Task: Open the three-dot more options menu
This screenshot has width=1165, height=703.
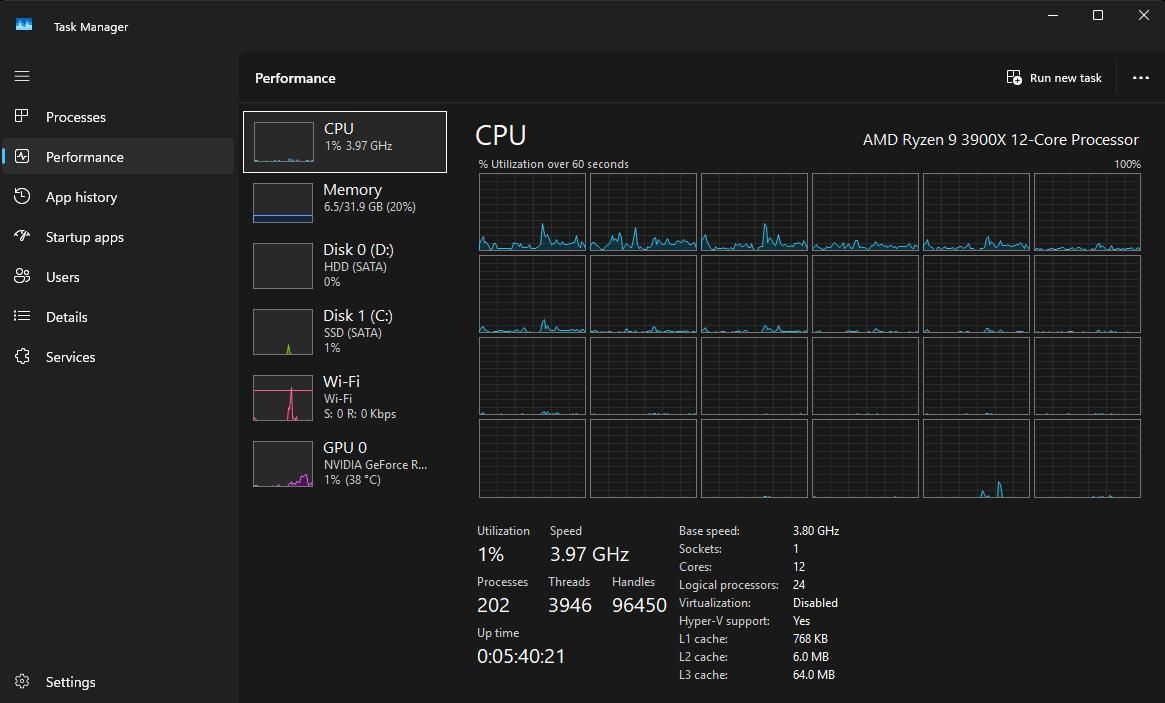Action: (x=1140, y=77)
